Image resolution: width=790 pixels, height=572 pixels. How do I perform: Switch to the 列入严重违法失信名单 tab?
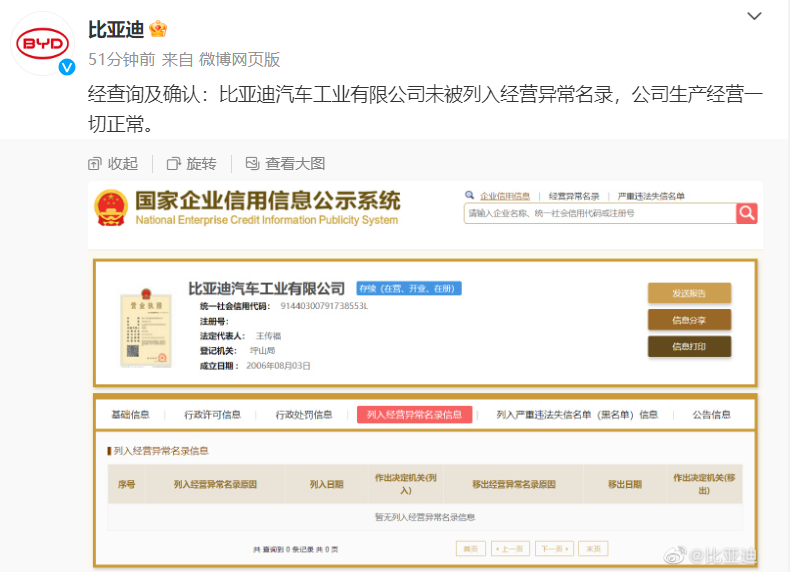[x=577, y=414]
